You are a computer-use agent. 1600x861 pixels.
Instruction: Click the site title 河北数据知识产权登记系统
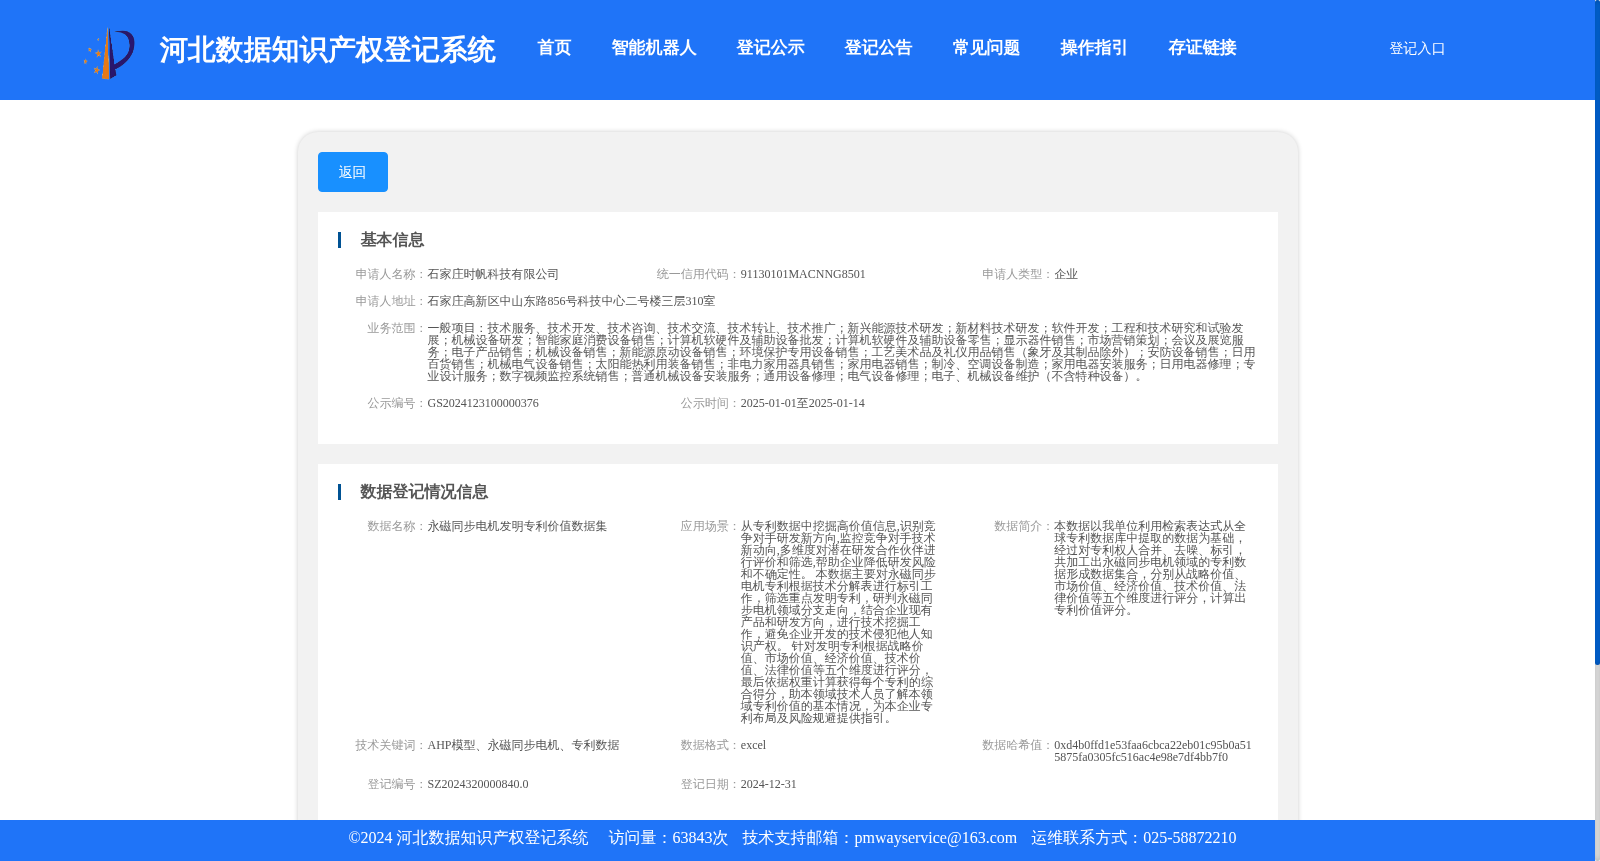pyautogui.click(x=327, y=50)
